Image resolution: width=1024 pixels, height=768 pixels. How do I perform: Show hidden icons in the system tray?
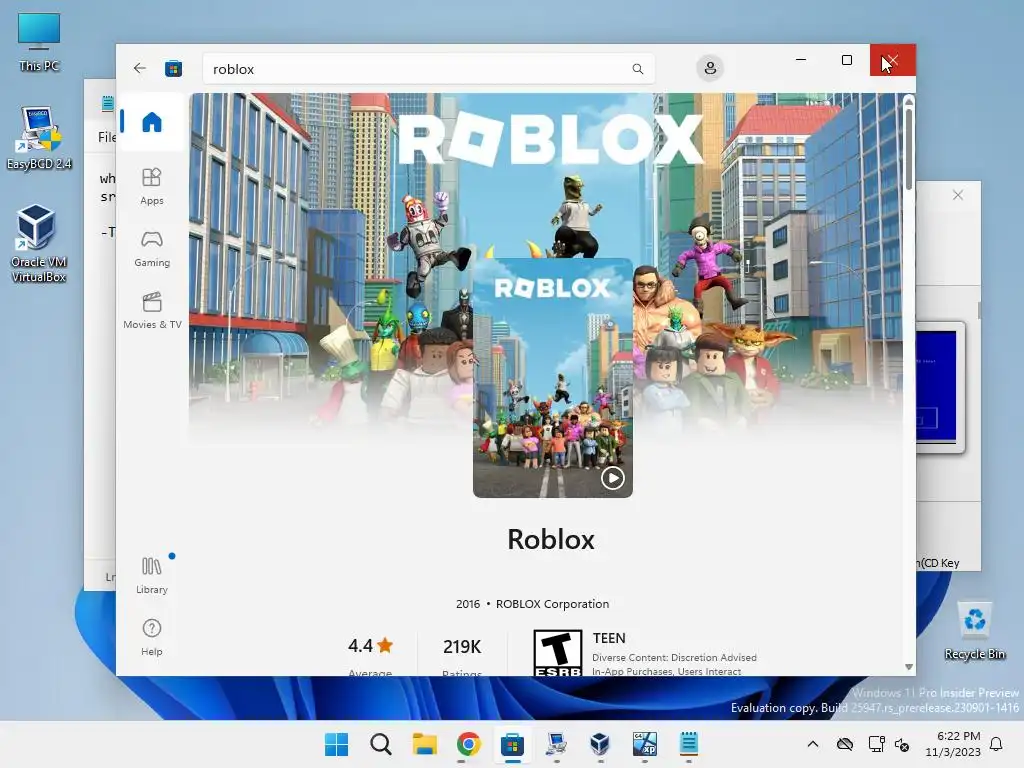[x=812, y=744]
